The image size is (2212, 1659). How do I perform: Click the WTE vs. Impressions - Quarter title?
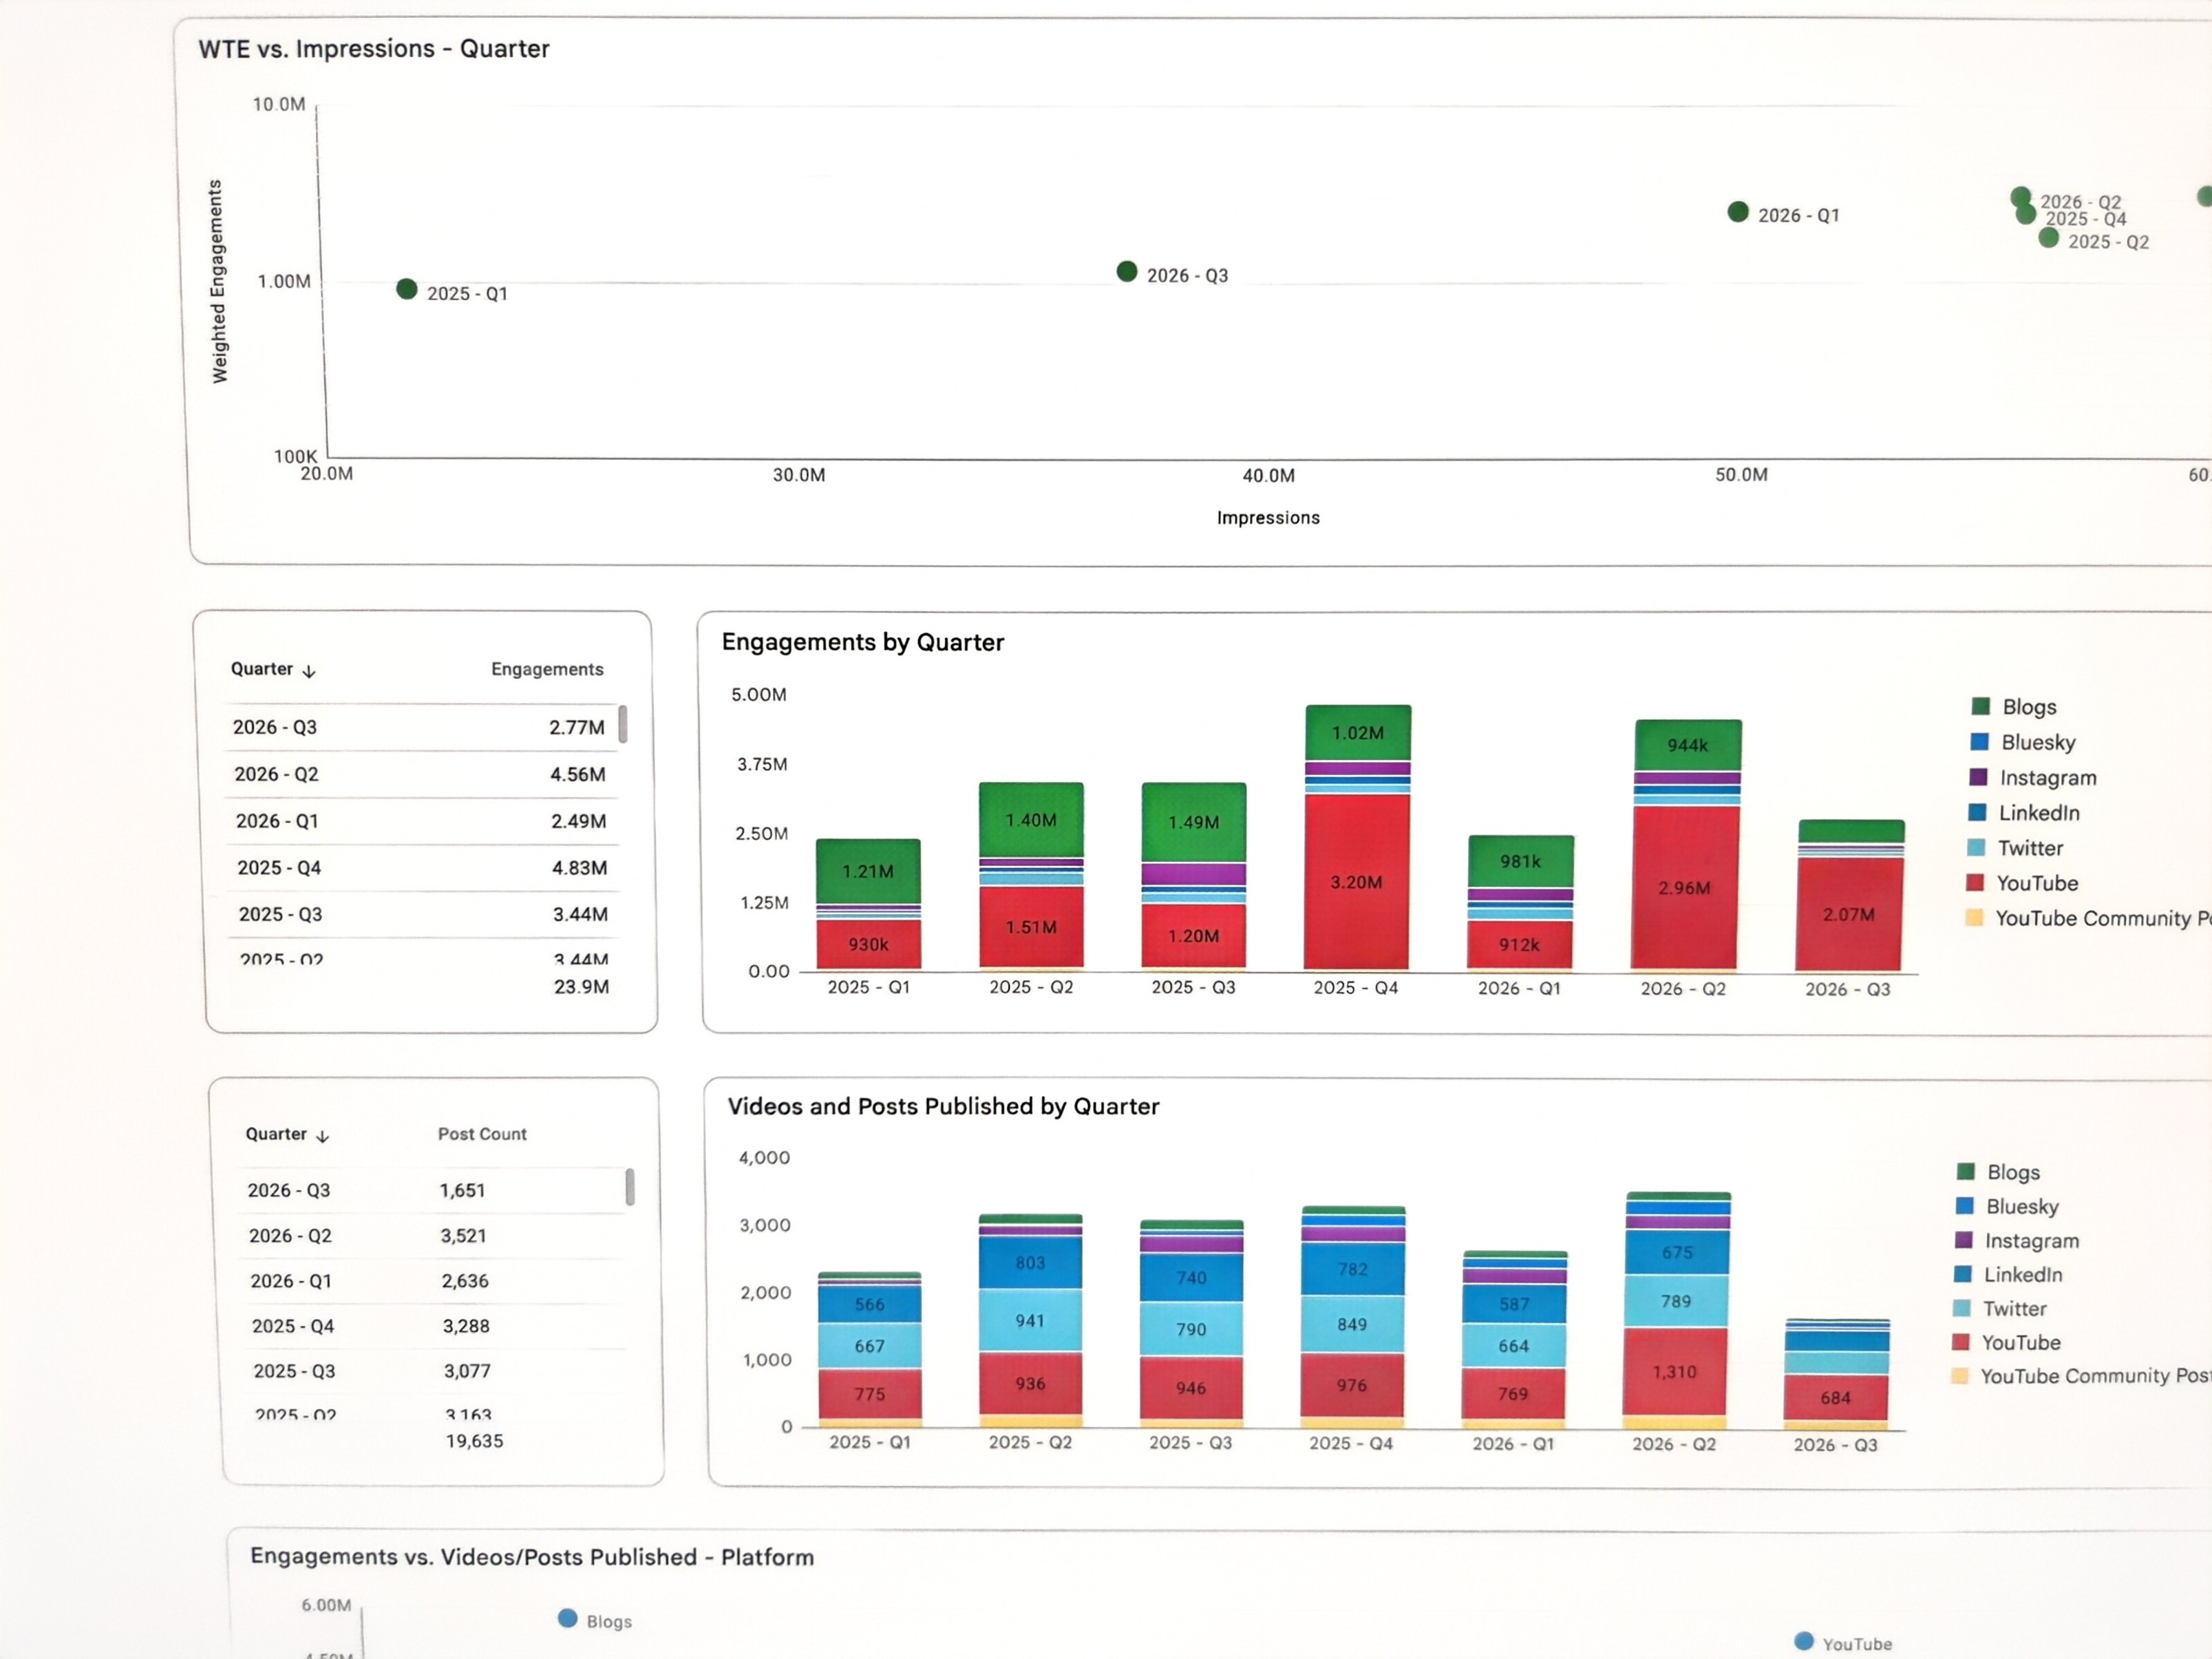(374, 49)
